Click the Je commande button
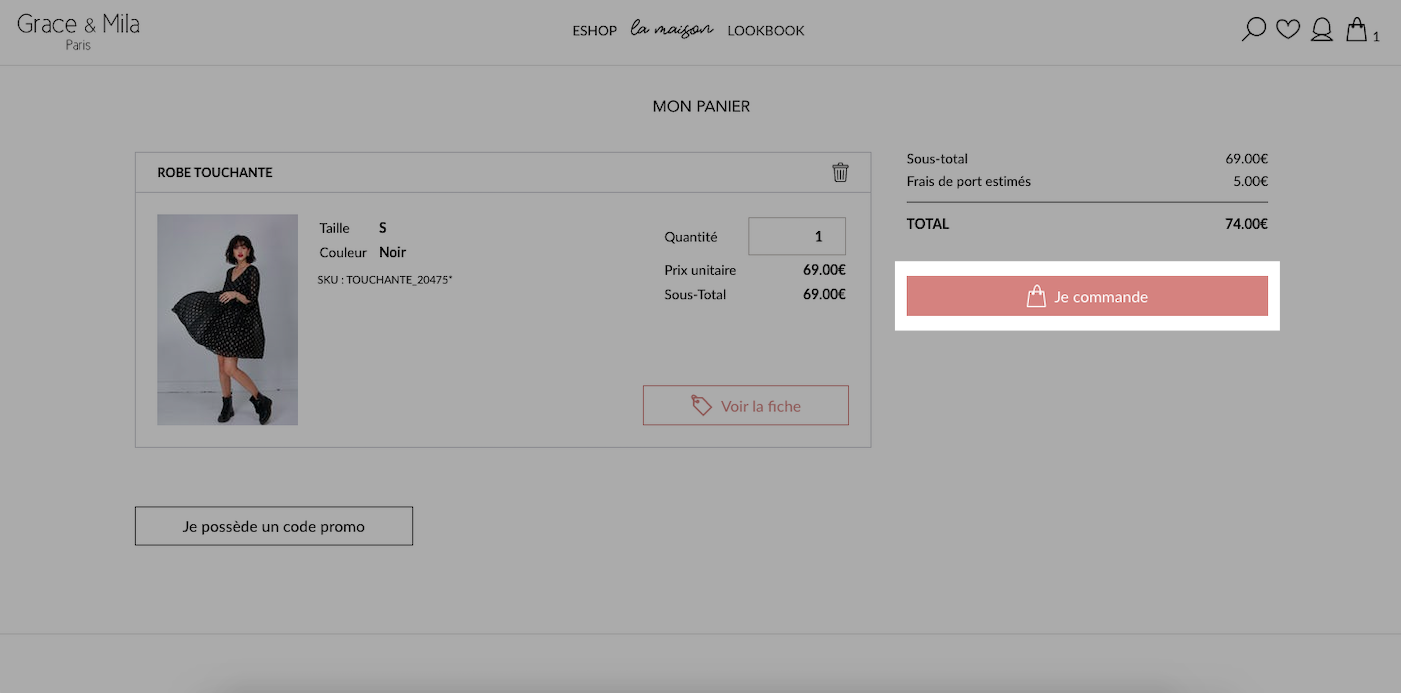Image resolution: width=1401 pixels, height=693 pixels. [1087, 296]
